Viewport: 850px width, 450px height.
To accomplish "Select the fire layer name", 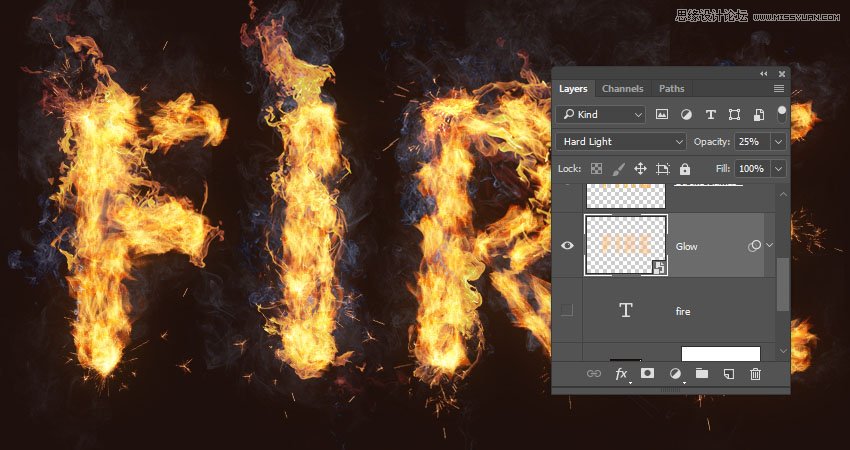I will point(683,312).
